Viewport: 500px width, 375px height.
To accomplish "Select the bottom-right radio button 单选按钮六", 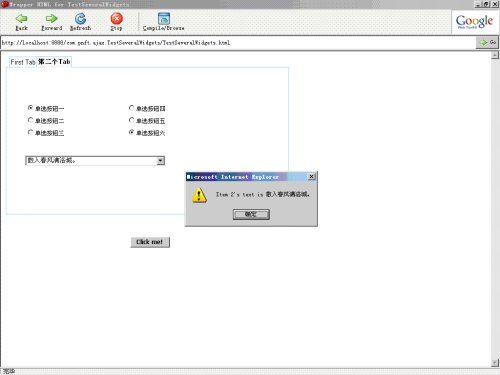I will point(131,132).
